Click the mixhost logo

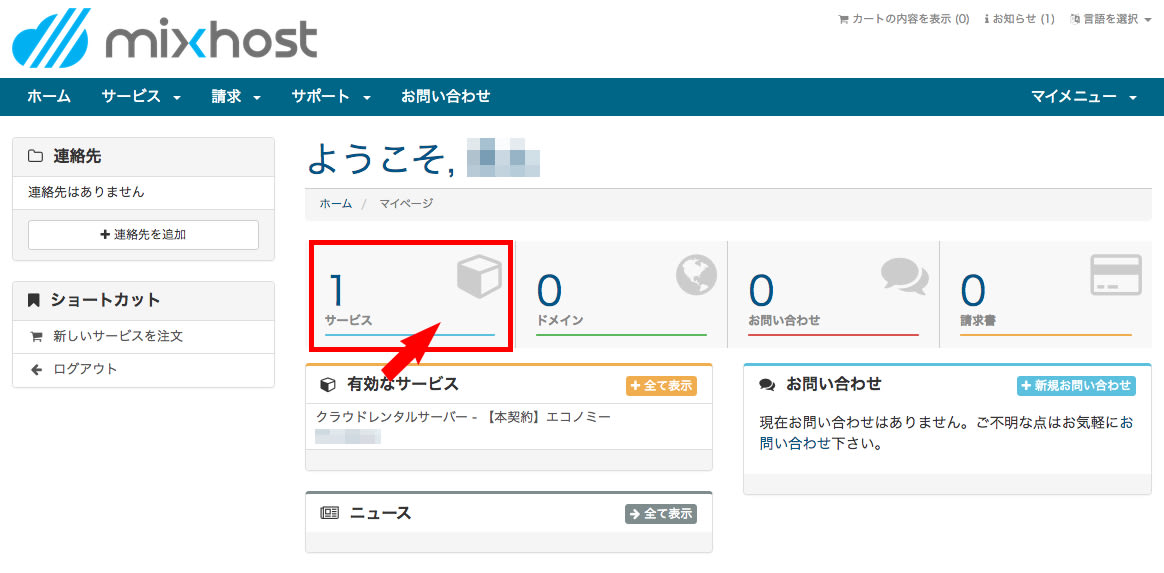click(165, 38)
